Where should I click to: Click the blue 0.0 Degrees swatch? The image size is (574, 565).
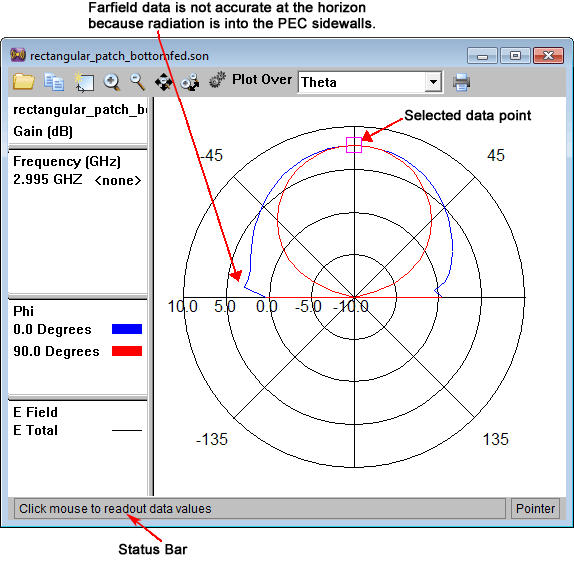(x=127, y=329)
